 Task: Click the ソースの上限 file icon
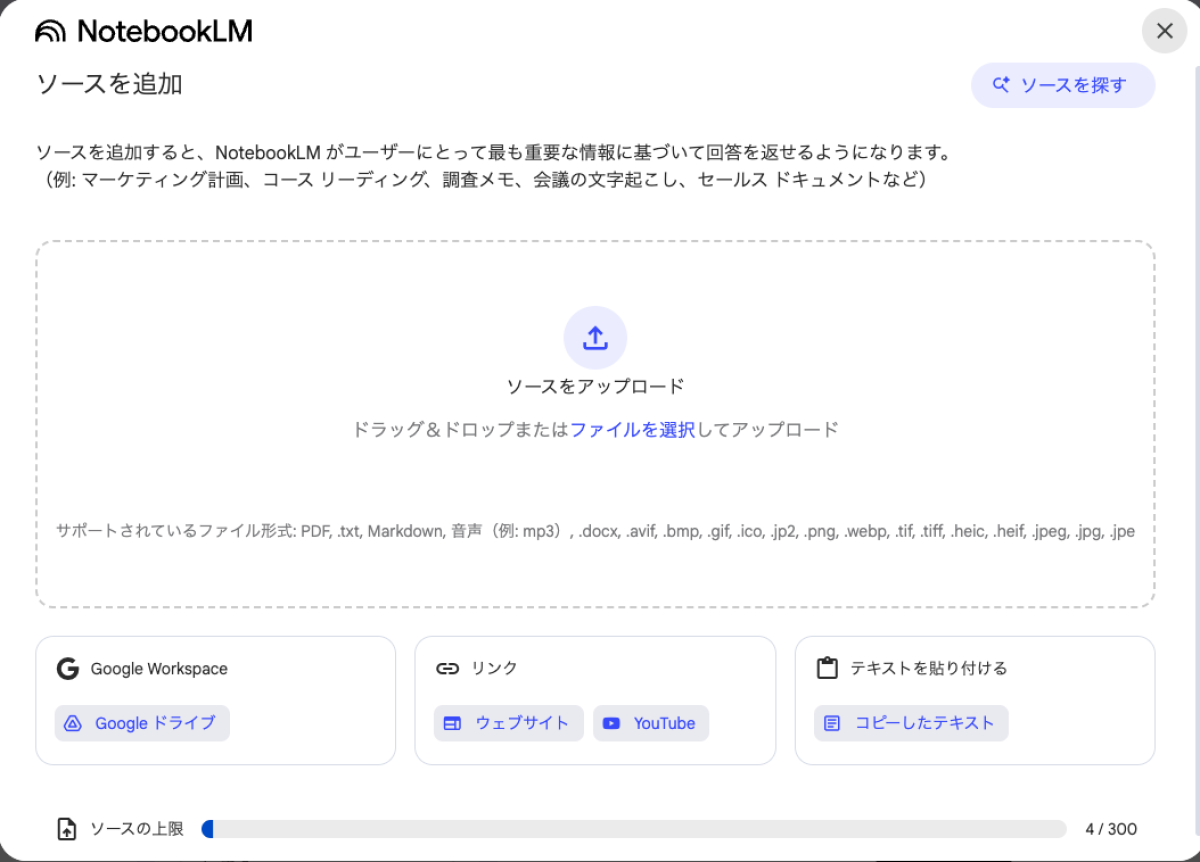click(x=67, y=829)
